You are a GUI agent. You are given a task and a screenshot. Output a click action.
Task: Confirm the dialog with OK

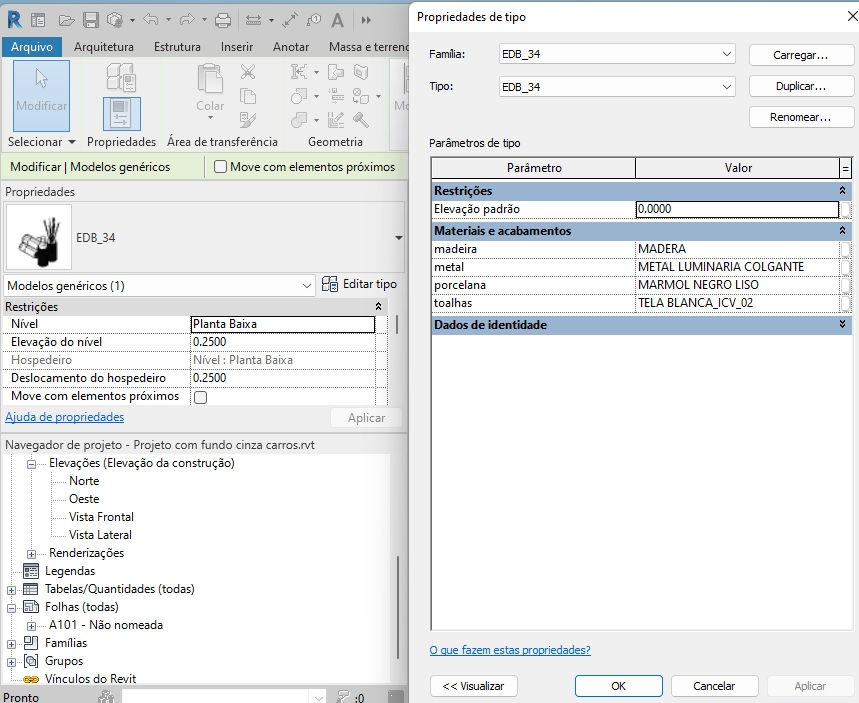(x=619, y=686)
